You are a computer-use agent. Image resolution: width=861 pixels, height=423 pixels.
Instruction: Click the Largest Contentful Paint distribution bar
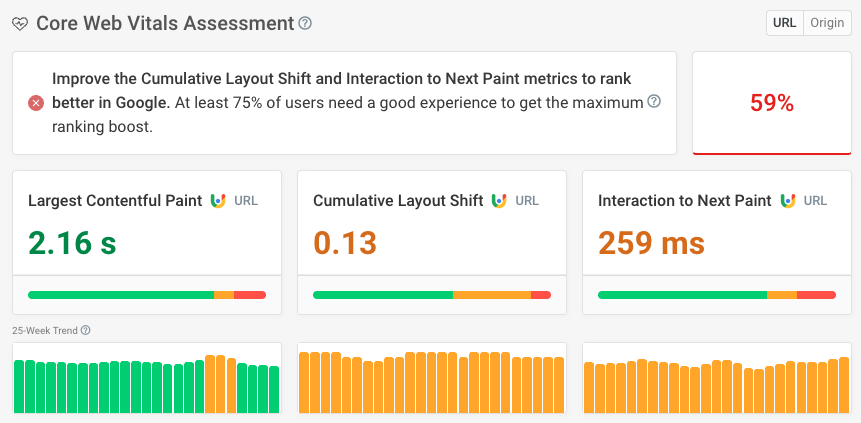[147, 295]
